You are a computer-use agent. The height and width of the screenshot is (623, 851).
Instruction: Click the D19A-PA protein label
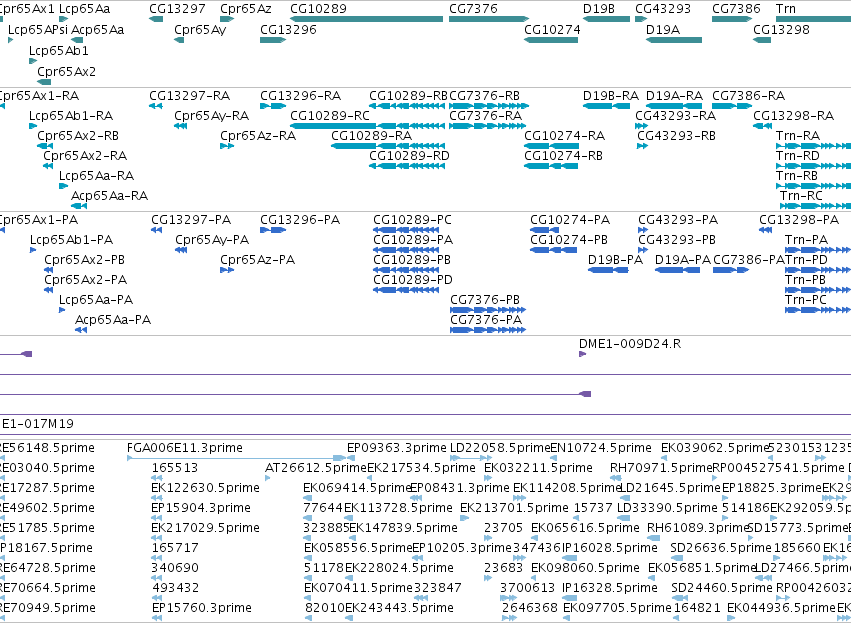(682, 260)
